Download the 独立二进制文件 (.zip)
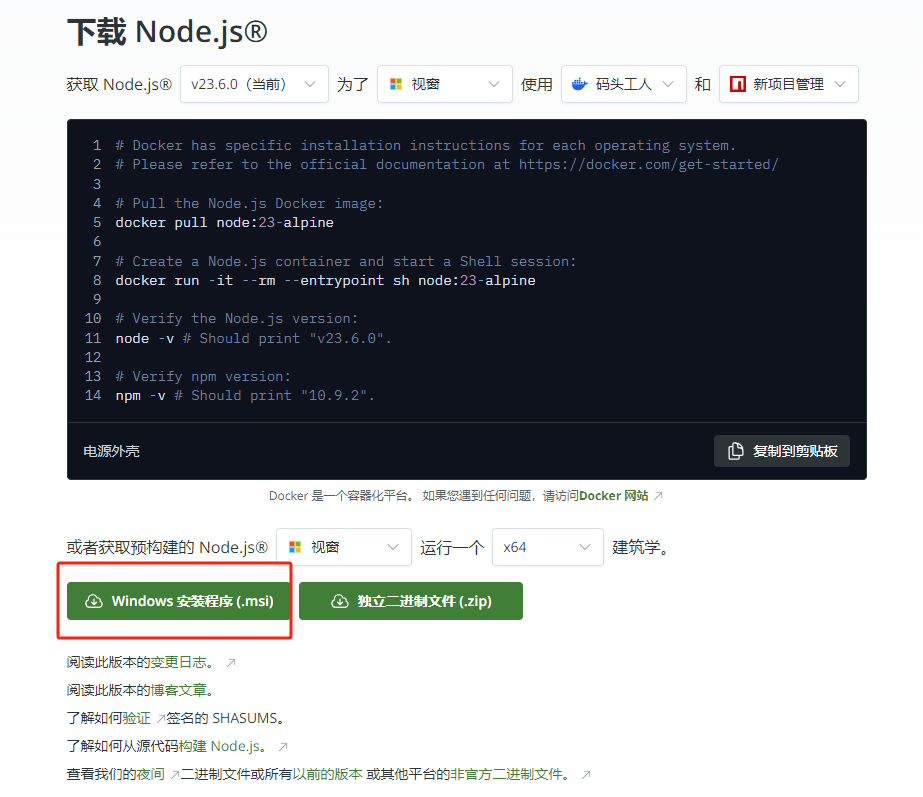The image size is (923, 797). tap(411, 601)
